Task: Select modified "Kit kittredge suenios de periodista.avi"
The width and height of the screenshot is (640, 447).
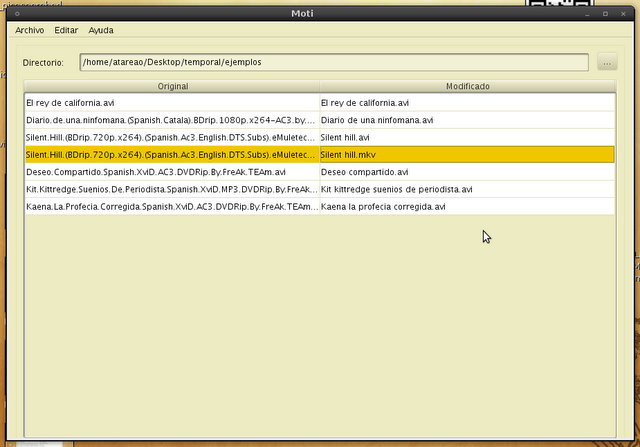Action: click(x=467, y=189)
